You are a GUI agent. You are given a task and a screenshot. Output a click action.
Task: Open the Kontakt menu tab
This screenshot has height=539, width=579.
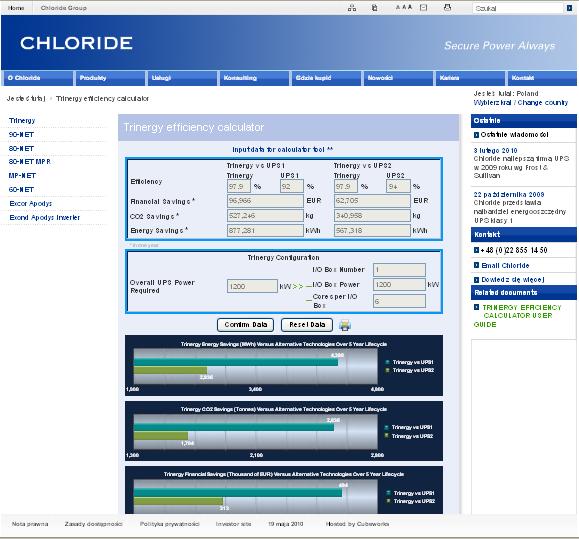[x=542, y=78]
